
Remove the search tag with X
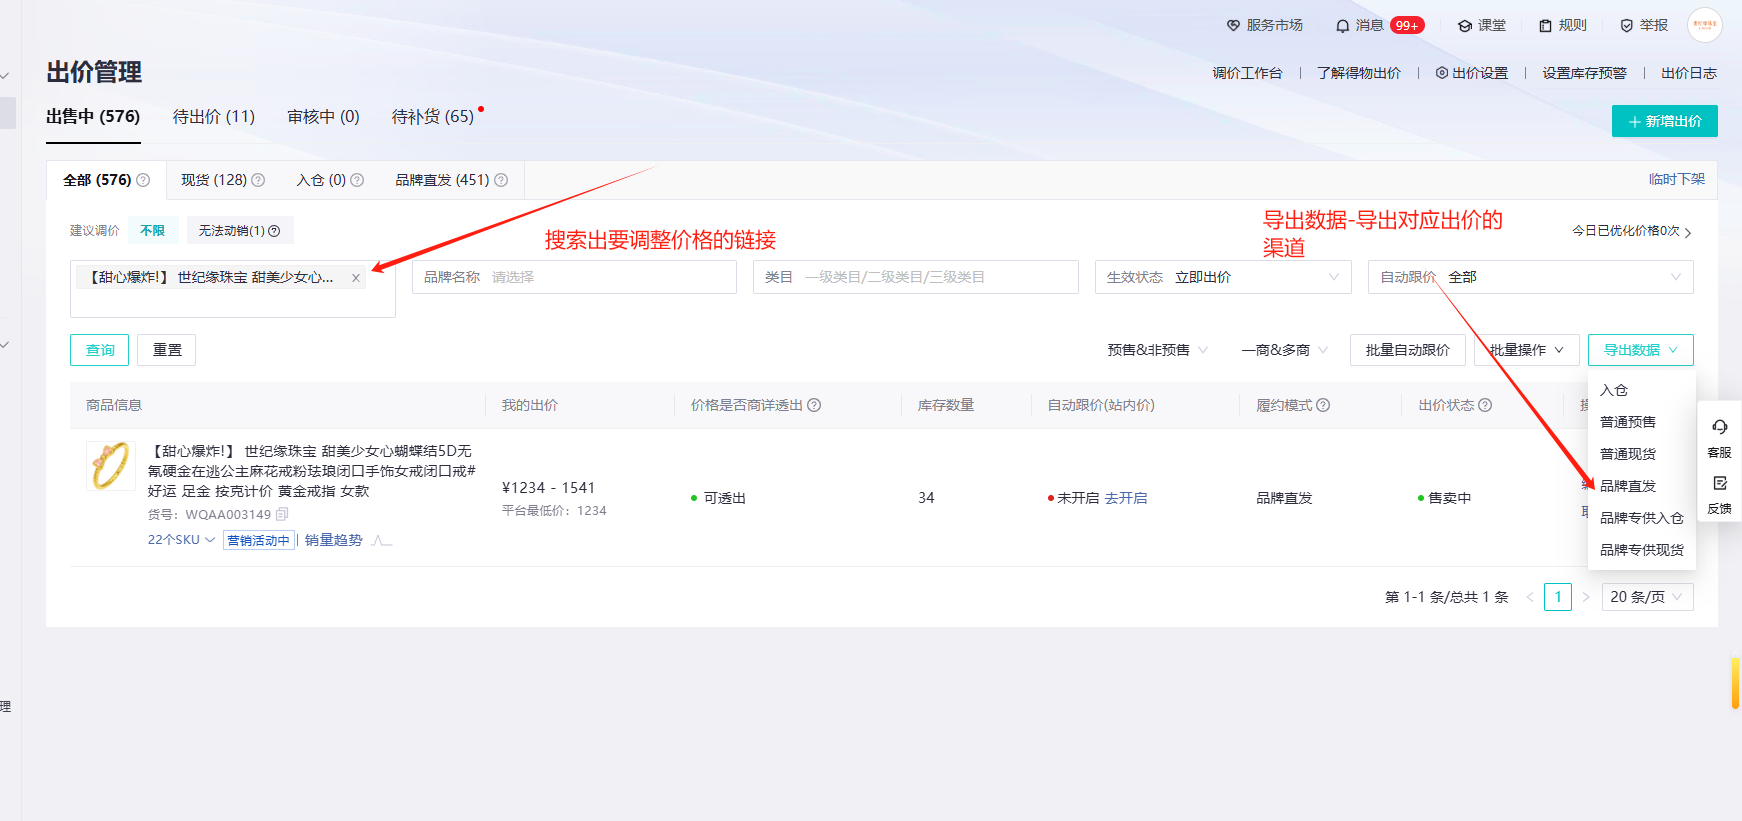355,278
